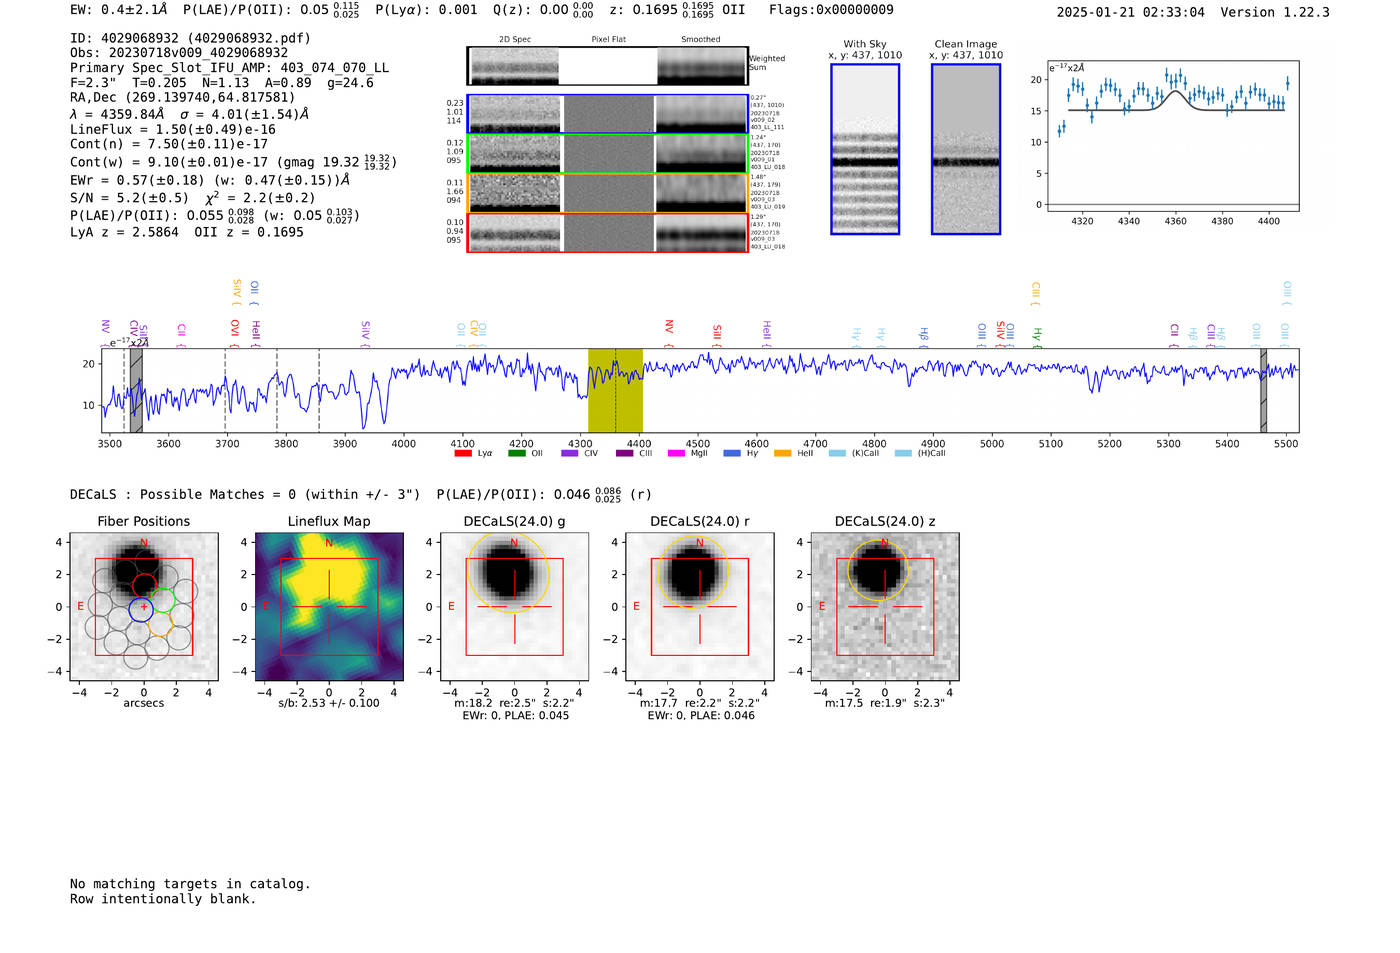This screenshot has width=1400, height=953.
Task: Open the With Sky cutout image
Action: (x=865, y=149)
